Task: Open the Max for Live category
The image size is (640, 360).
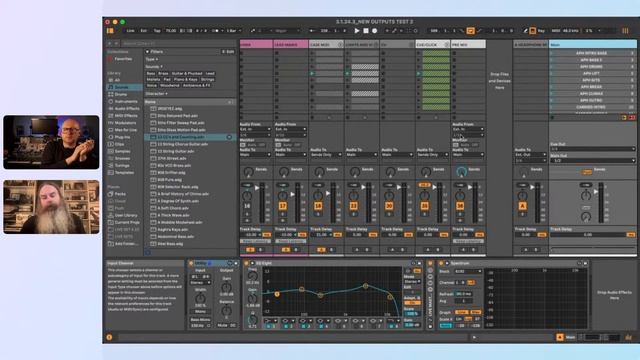Action: click(125, 130)
